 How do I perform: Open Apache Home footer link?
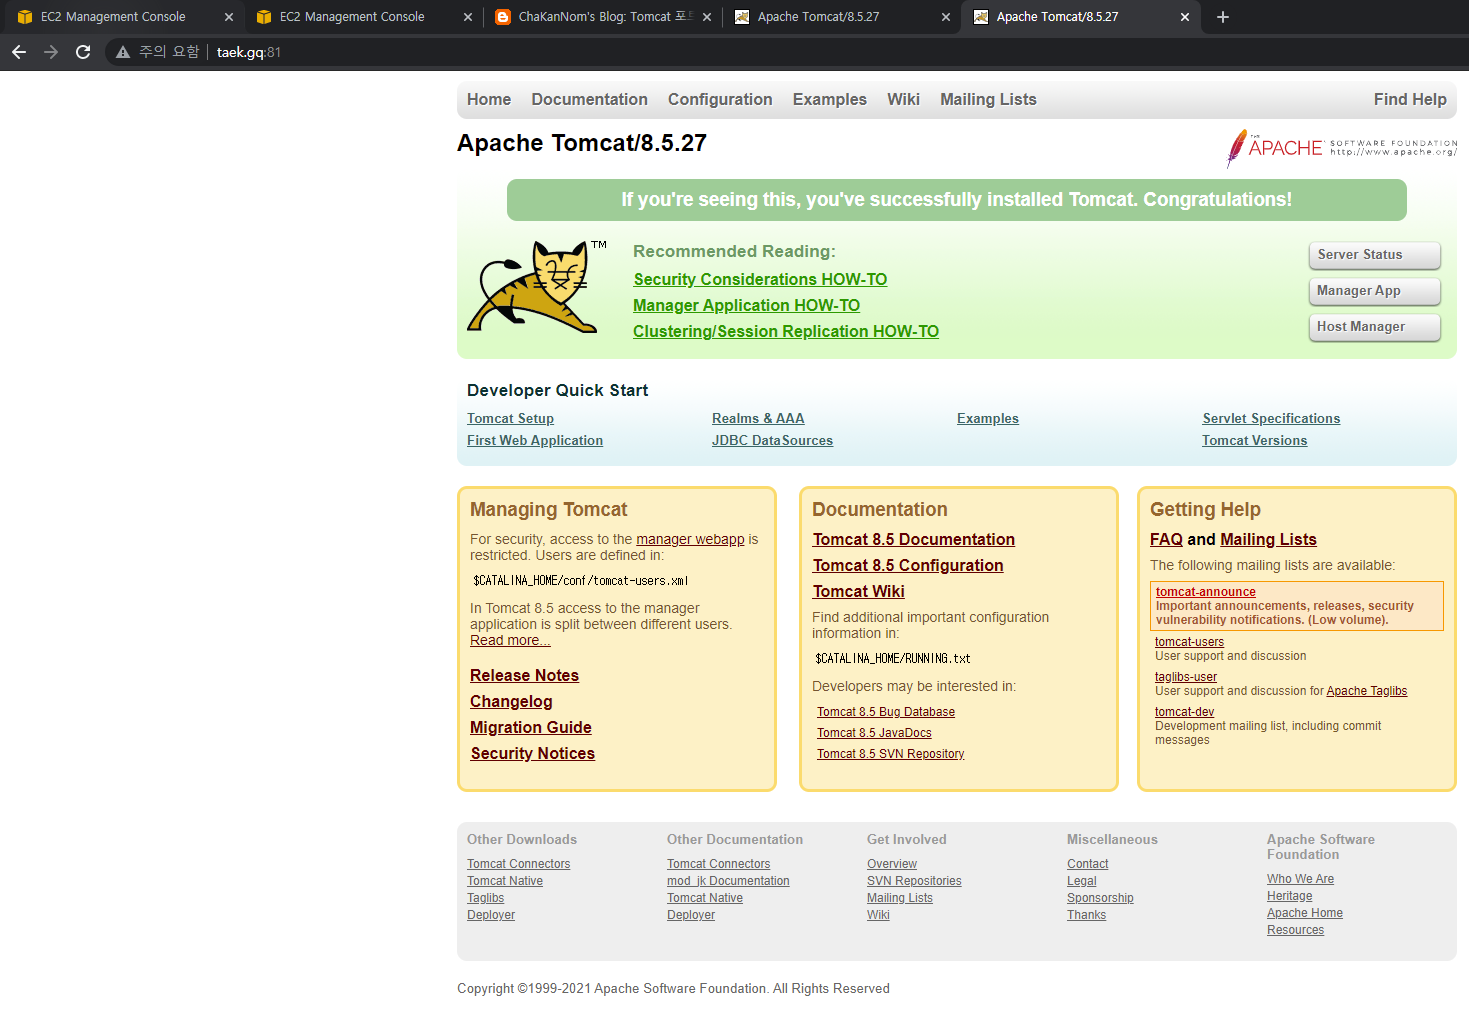[1305, 913]
